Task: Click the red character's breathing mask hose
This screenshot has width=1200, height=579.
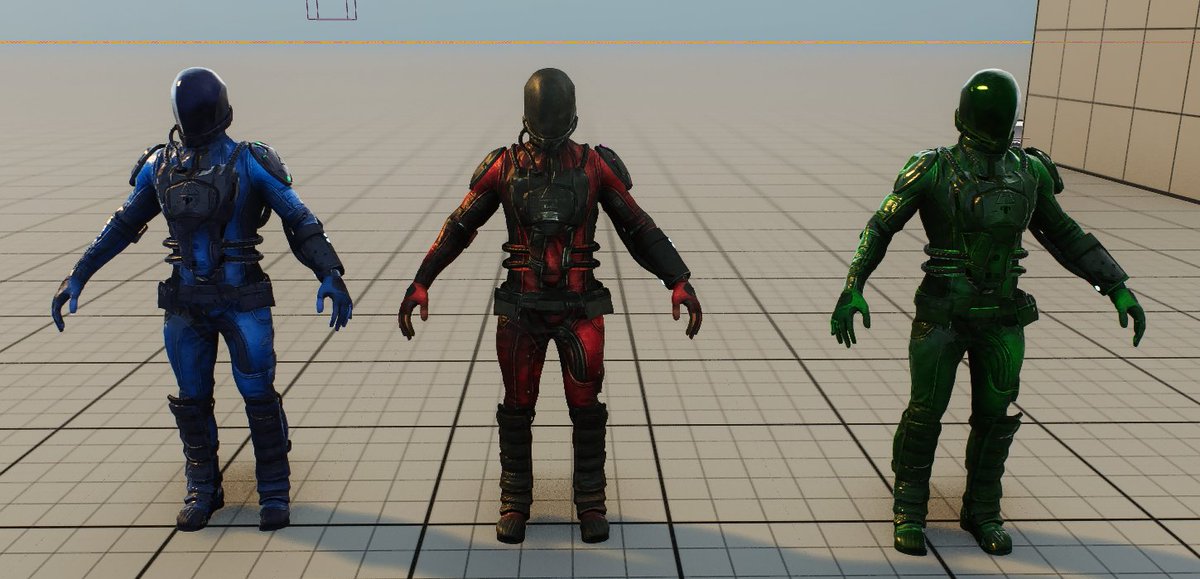Action: click(x=525, y=140)
